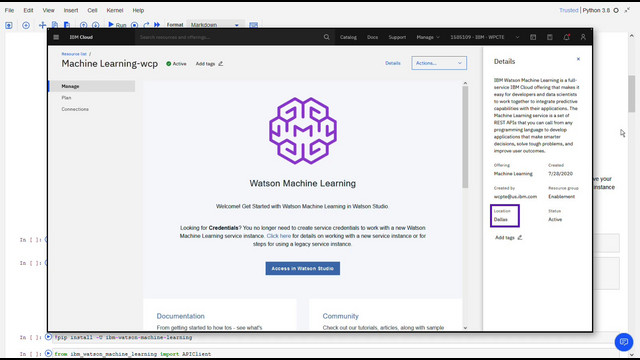Viewport: 640px width, 360px height.
Task: Restart the kernel with the circular arrow icon
Action: [146, 25]
